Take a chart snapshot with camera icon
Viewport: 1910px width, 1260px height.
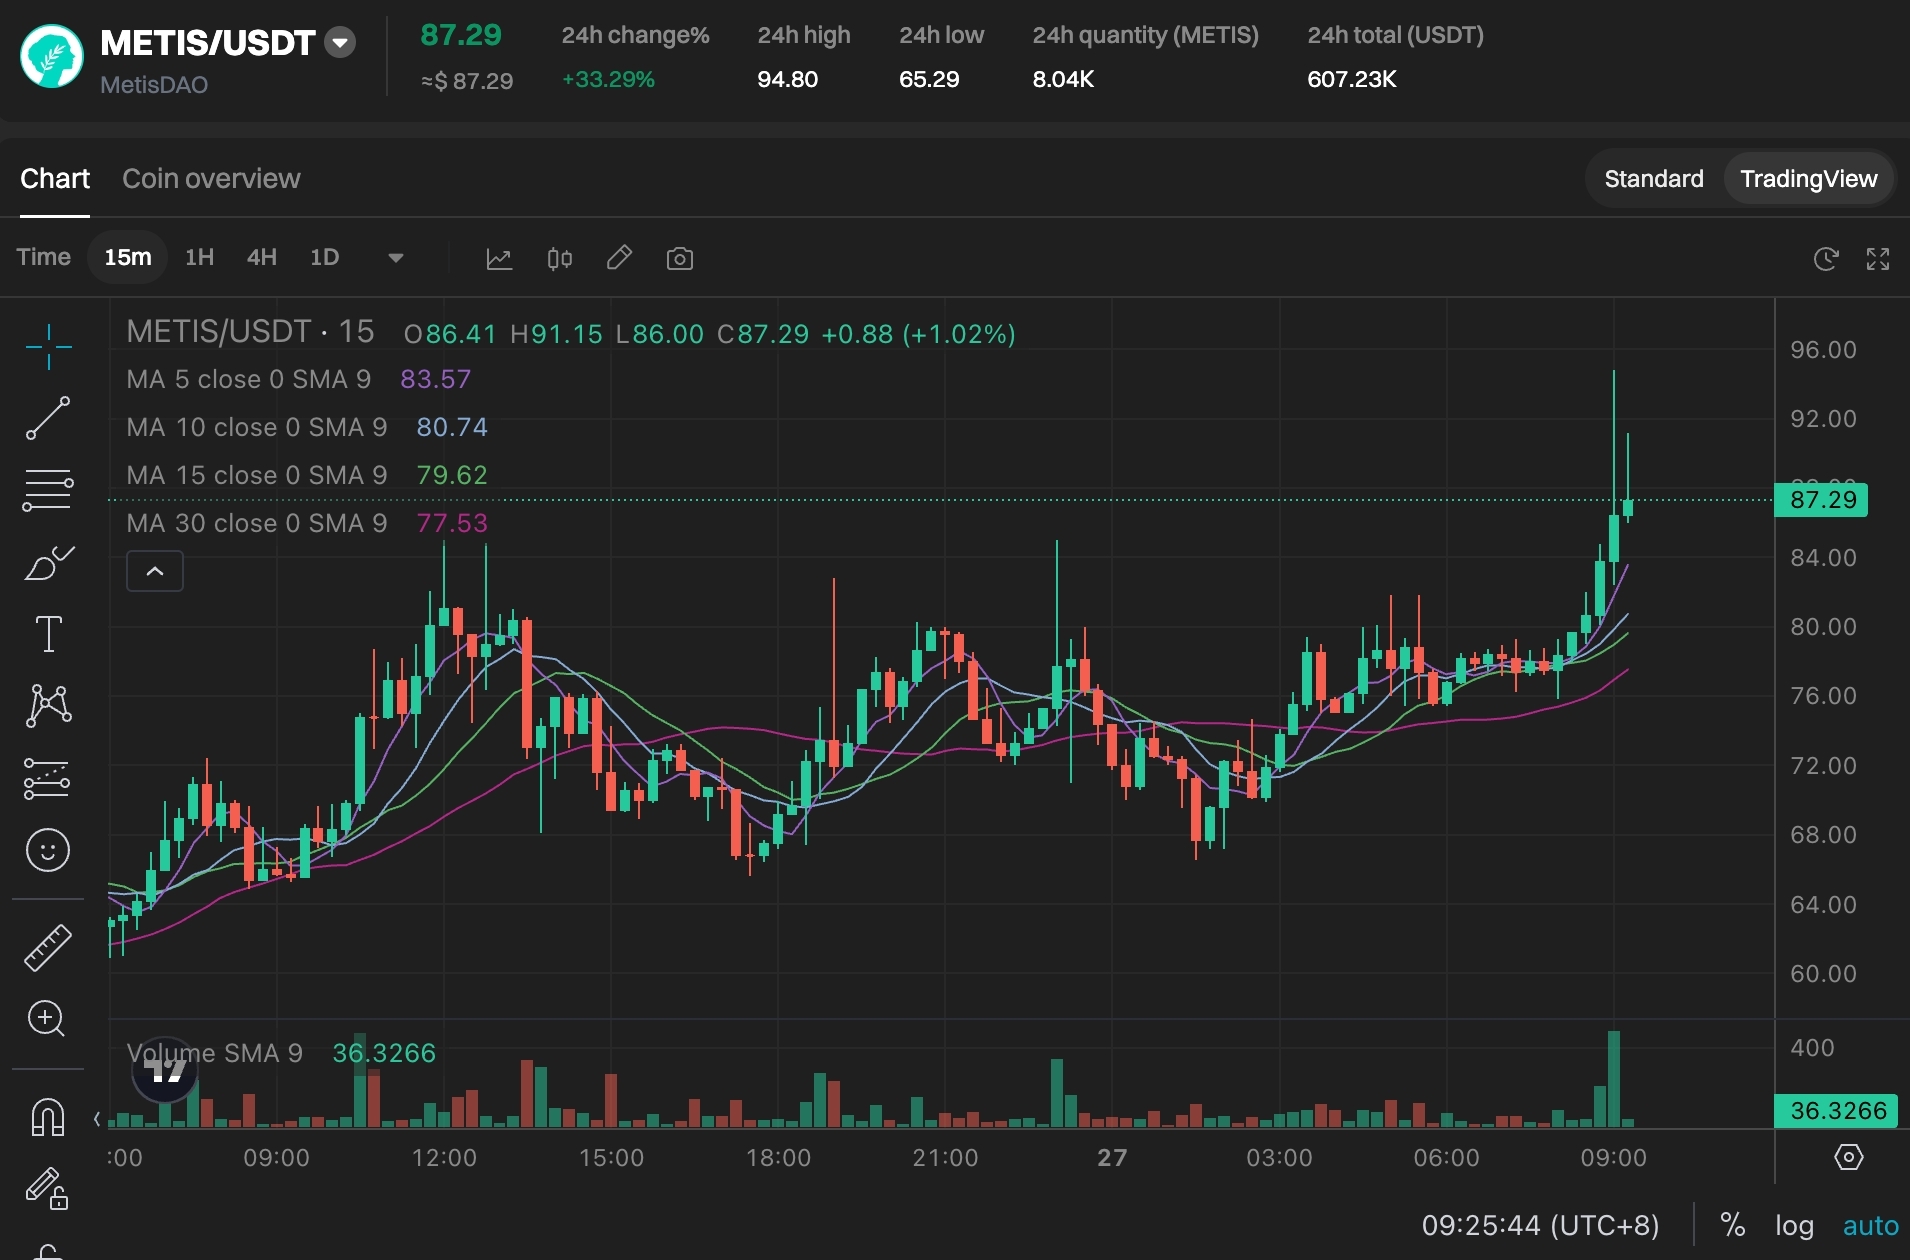click(x=680, y=259)
